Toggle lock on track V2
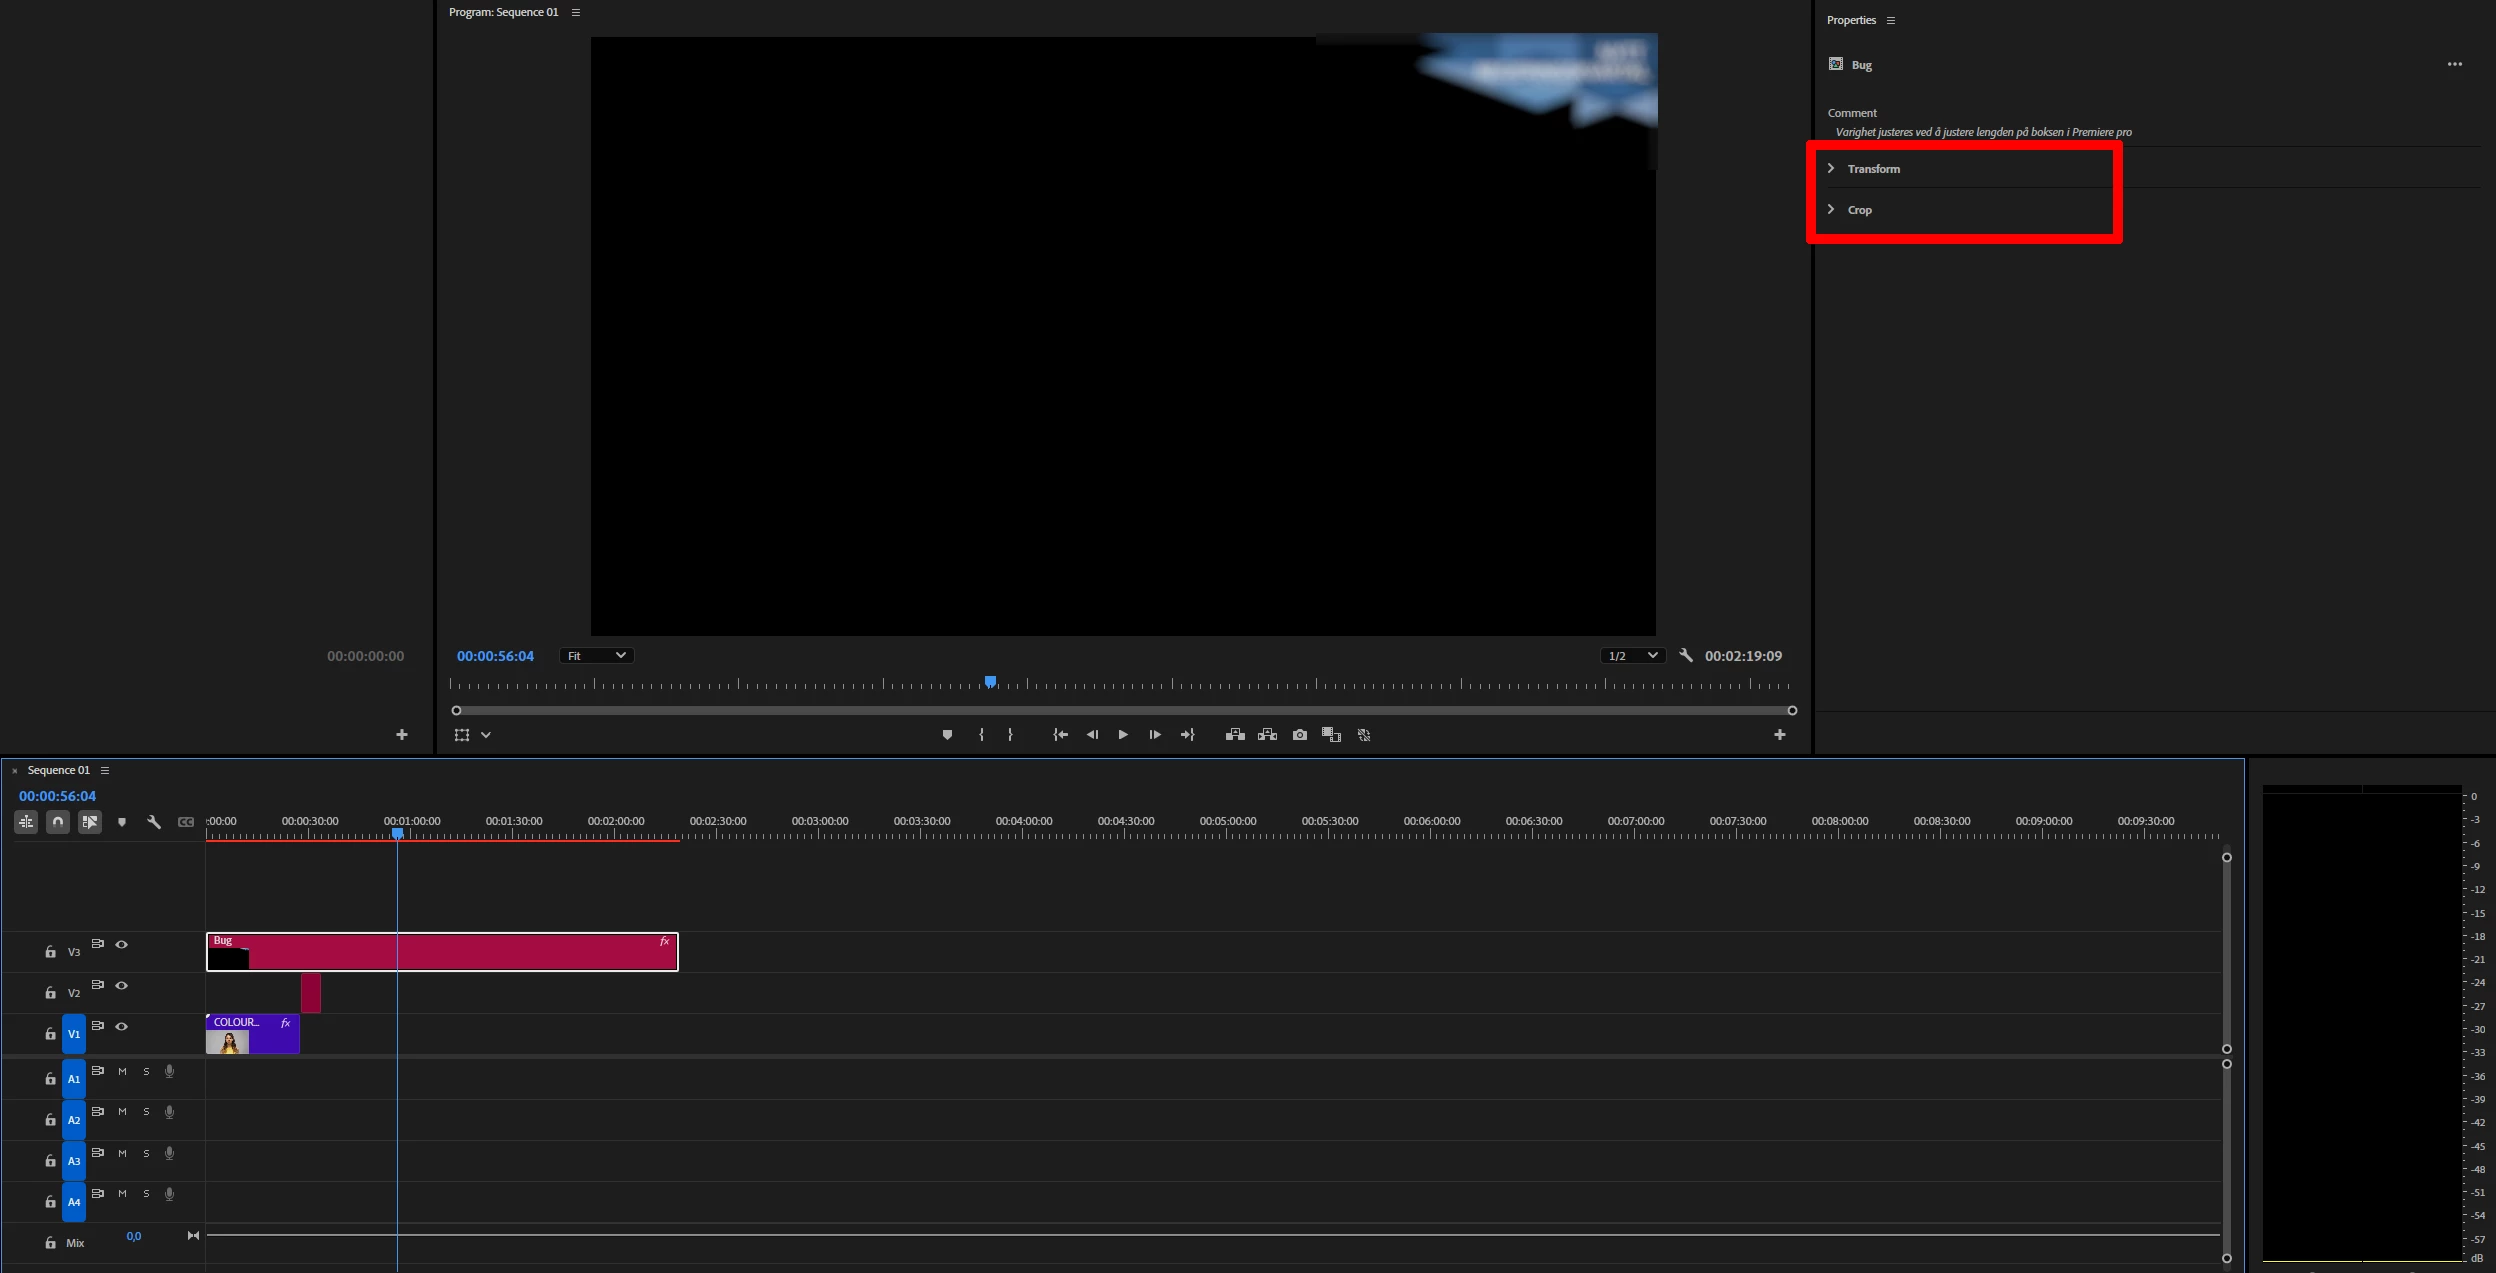2496x1273 pixels. click(x=50, y=993)
